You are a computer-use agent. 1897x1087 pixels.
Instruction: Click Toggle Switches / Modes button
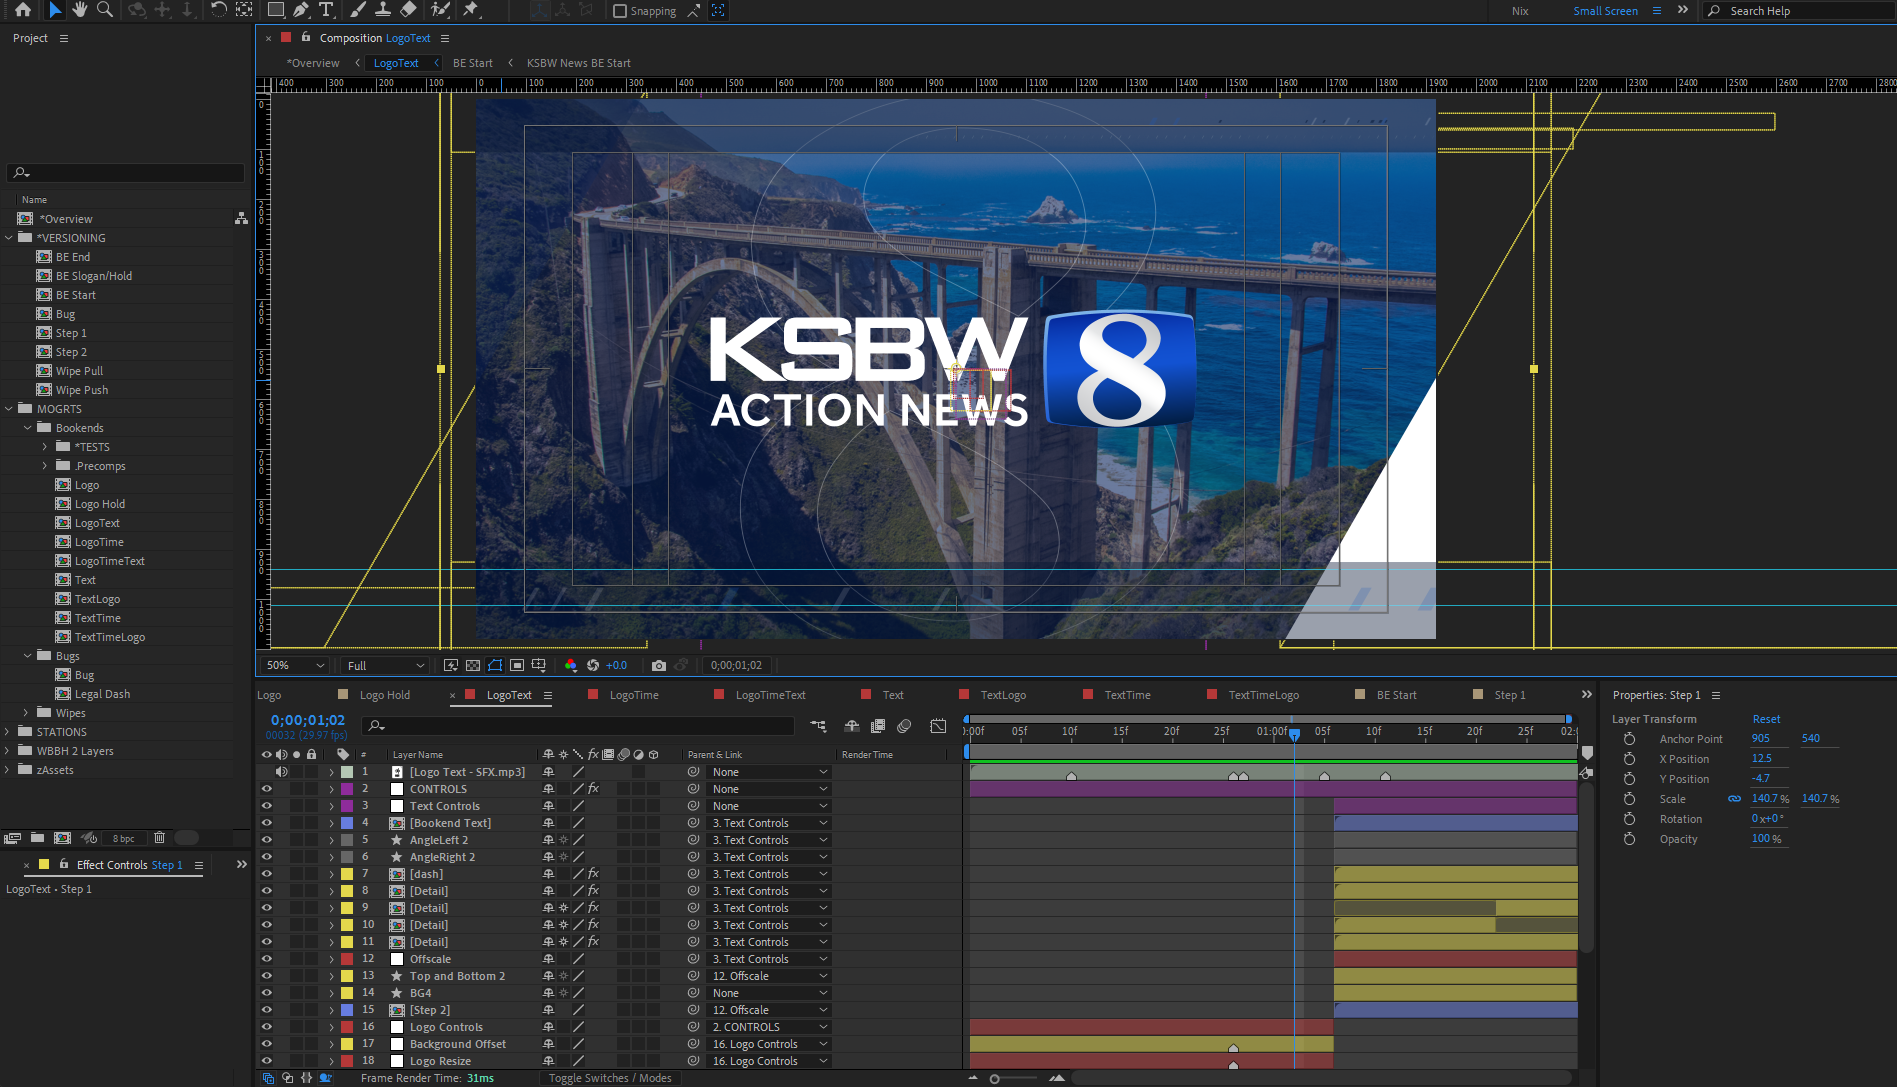click(610, 1078)
